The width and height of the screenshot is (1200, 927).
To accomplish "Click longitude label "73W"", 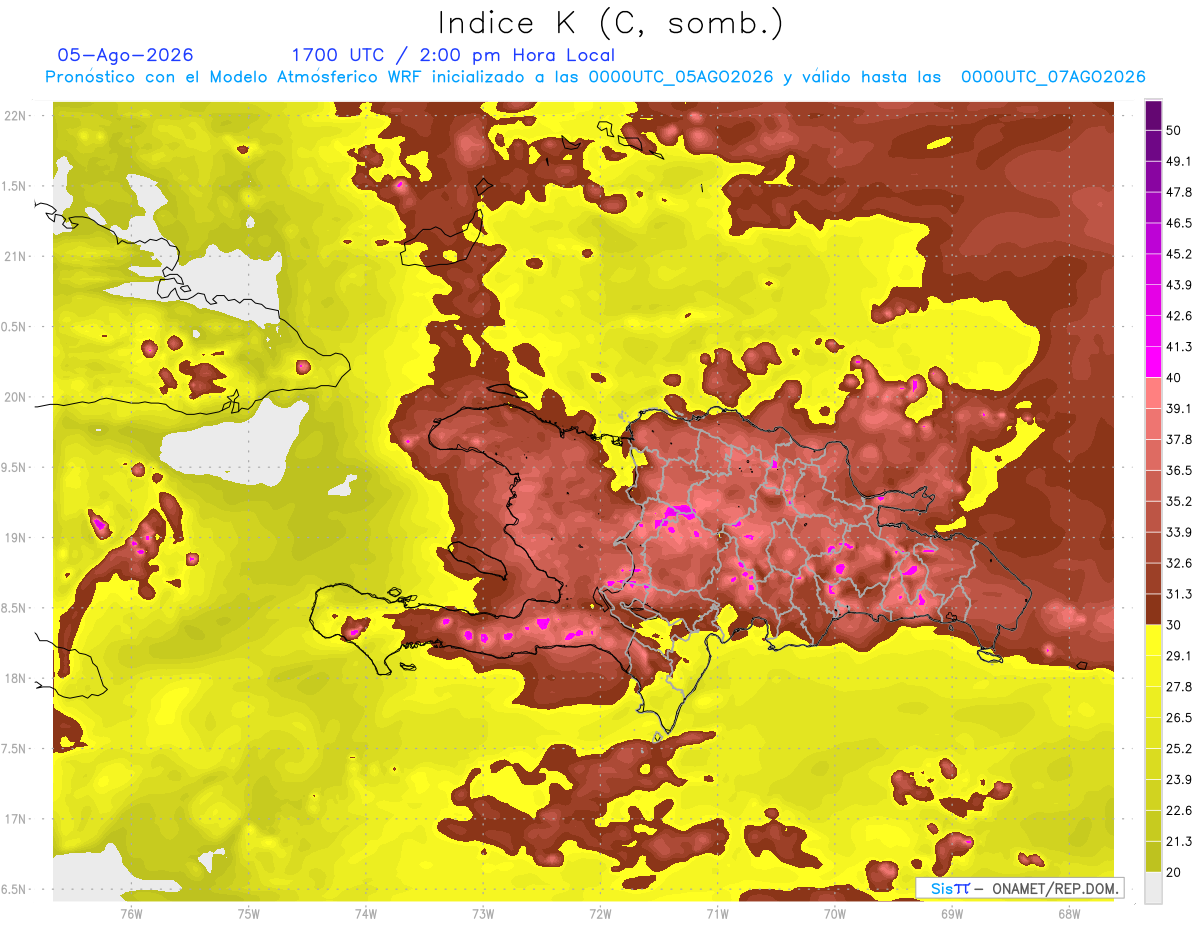I will [483, 913].
